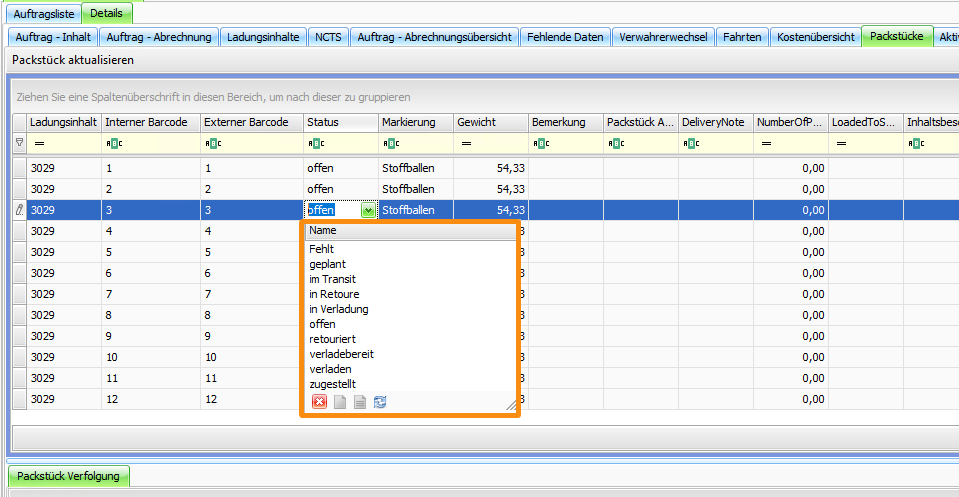This screenshot has width=959, height=497.
Task: Click the row selector of the first row
Action: pyautogui.click(x=19, y=168)
